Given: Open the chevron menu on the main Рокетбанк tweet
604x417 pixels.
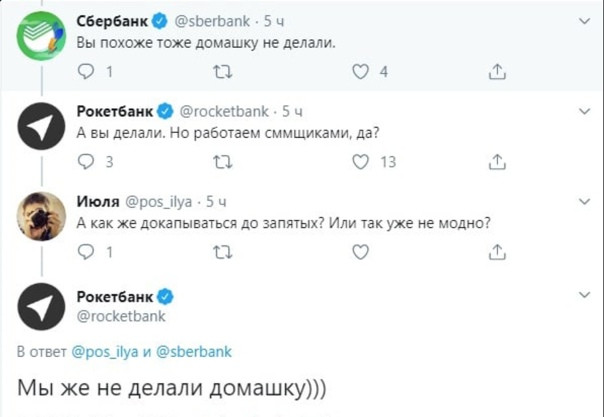Looking at the screenshot, I should pyautogui.click(x=585, y=296).
